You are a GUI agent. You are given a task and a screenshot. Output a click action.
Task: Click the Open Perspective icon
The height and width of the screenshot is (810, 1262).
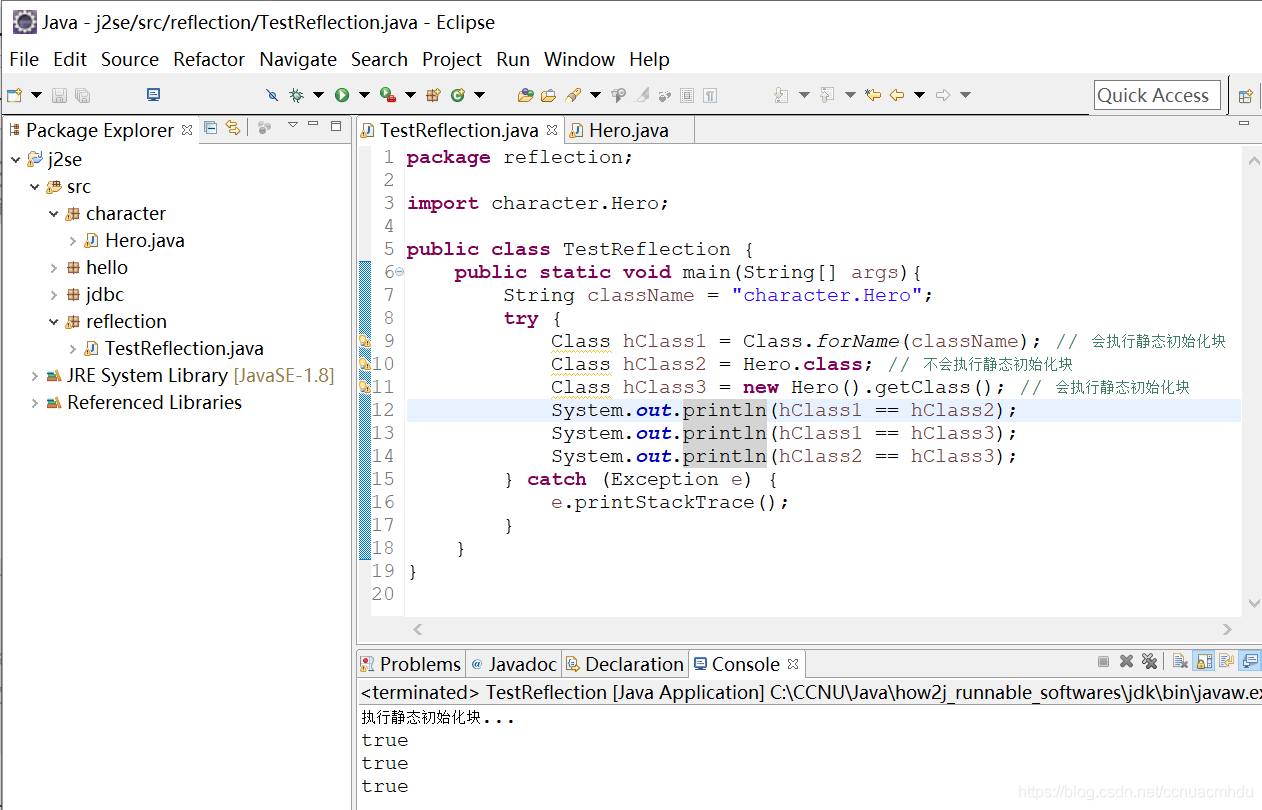[x=1246, y=96]
